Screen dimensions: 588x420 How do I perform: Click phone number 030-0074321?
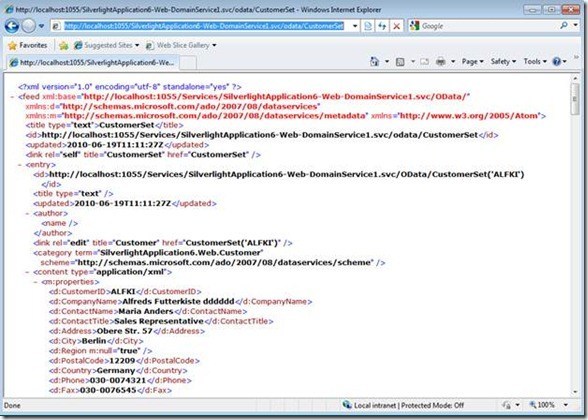tap(117, 380)
